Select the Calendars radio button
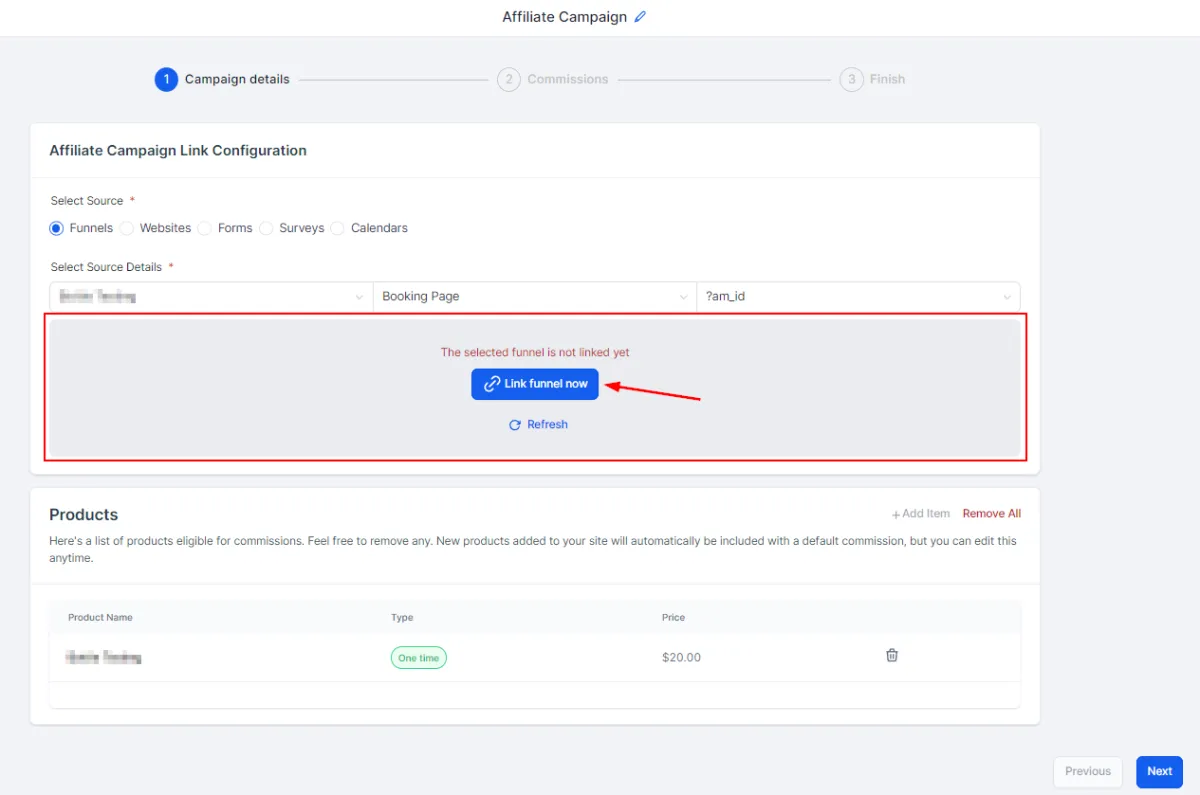1200x795 pixels. click(337, 228)
